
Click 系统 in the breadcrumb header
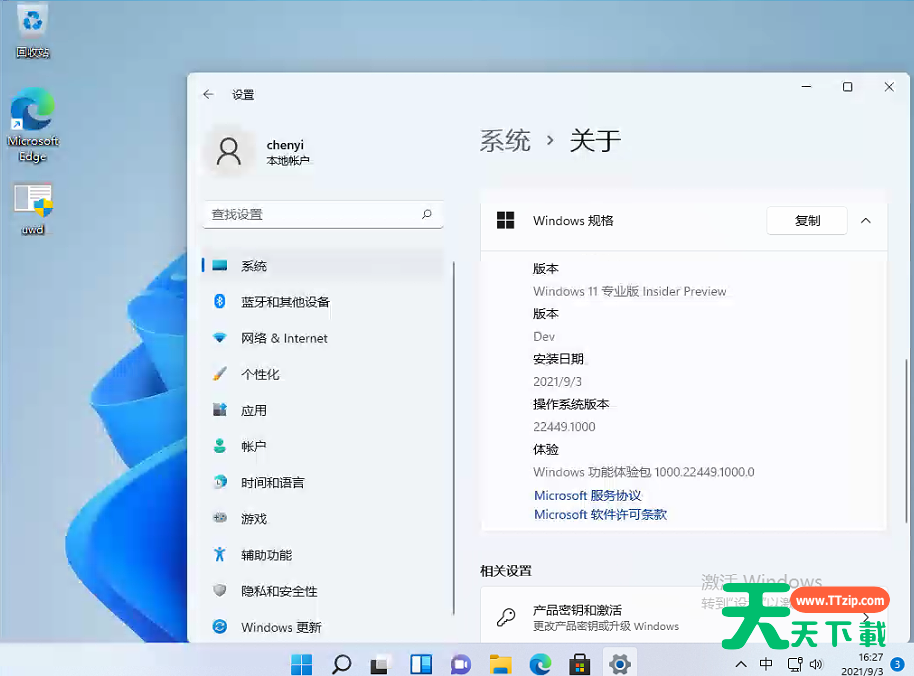(x=505, y=141)
